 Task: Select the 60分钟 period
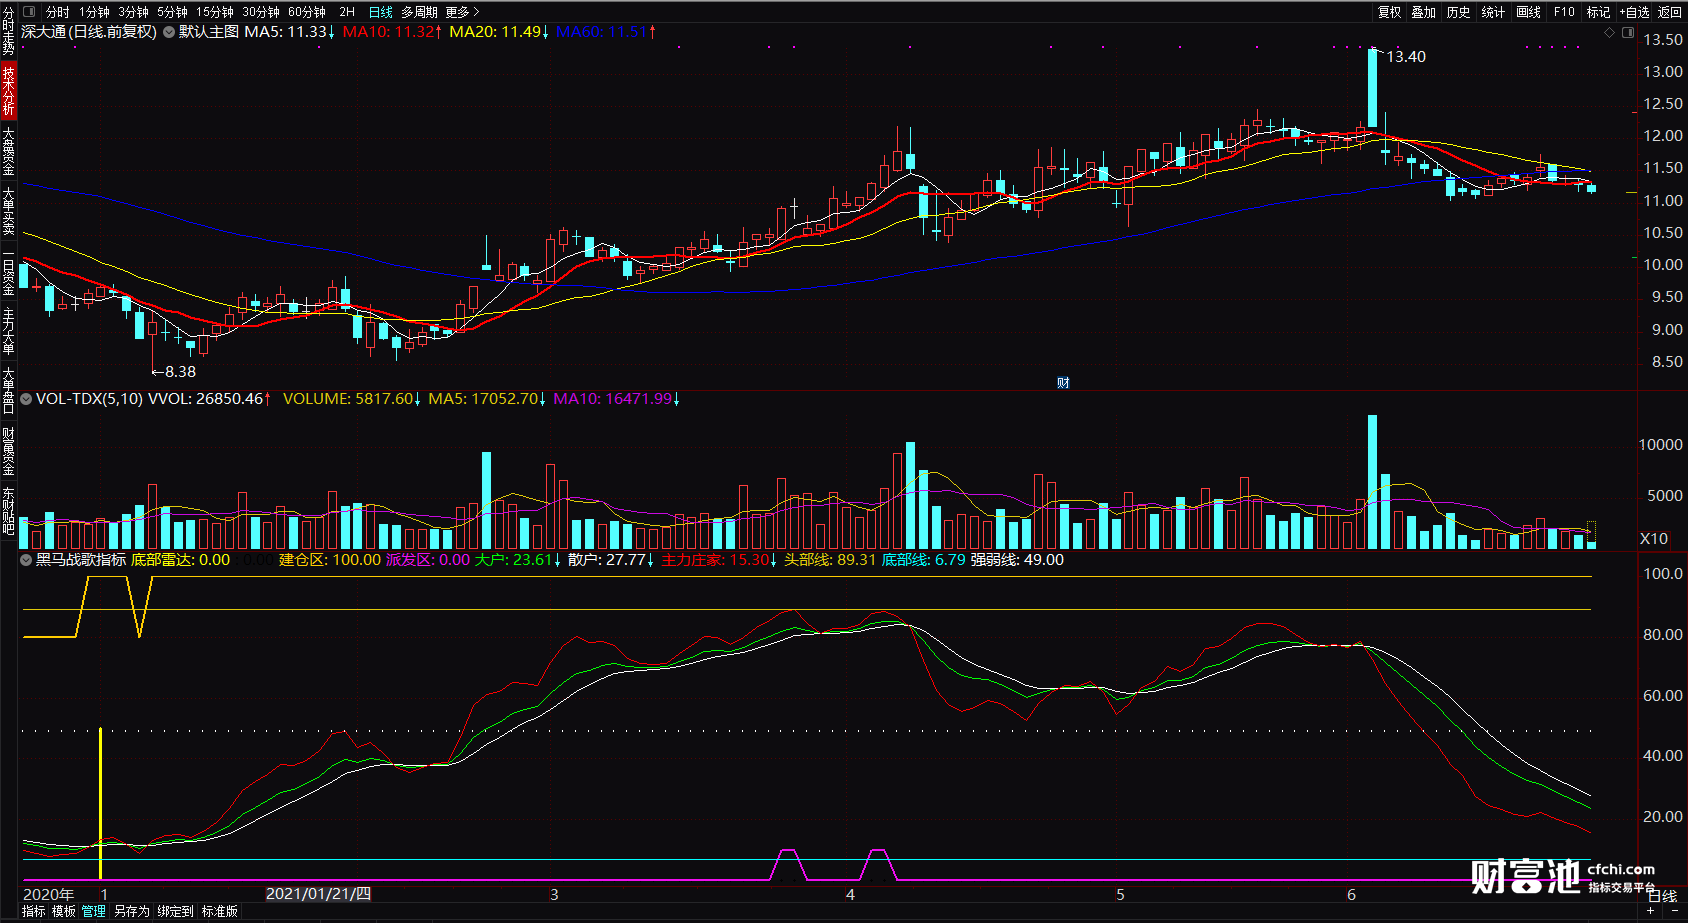[307, 12]
